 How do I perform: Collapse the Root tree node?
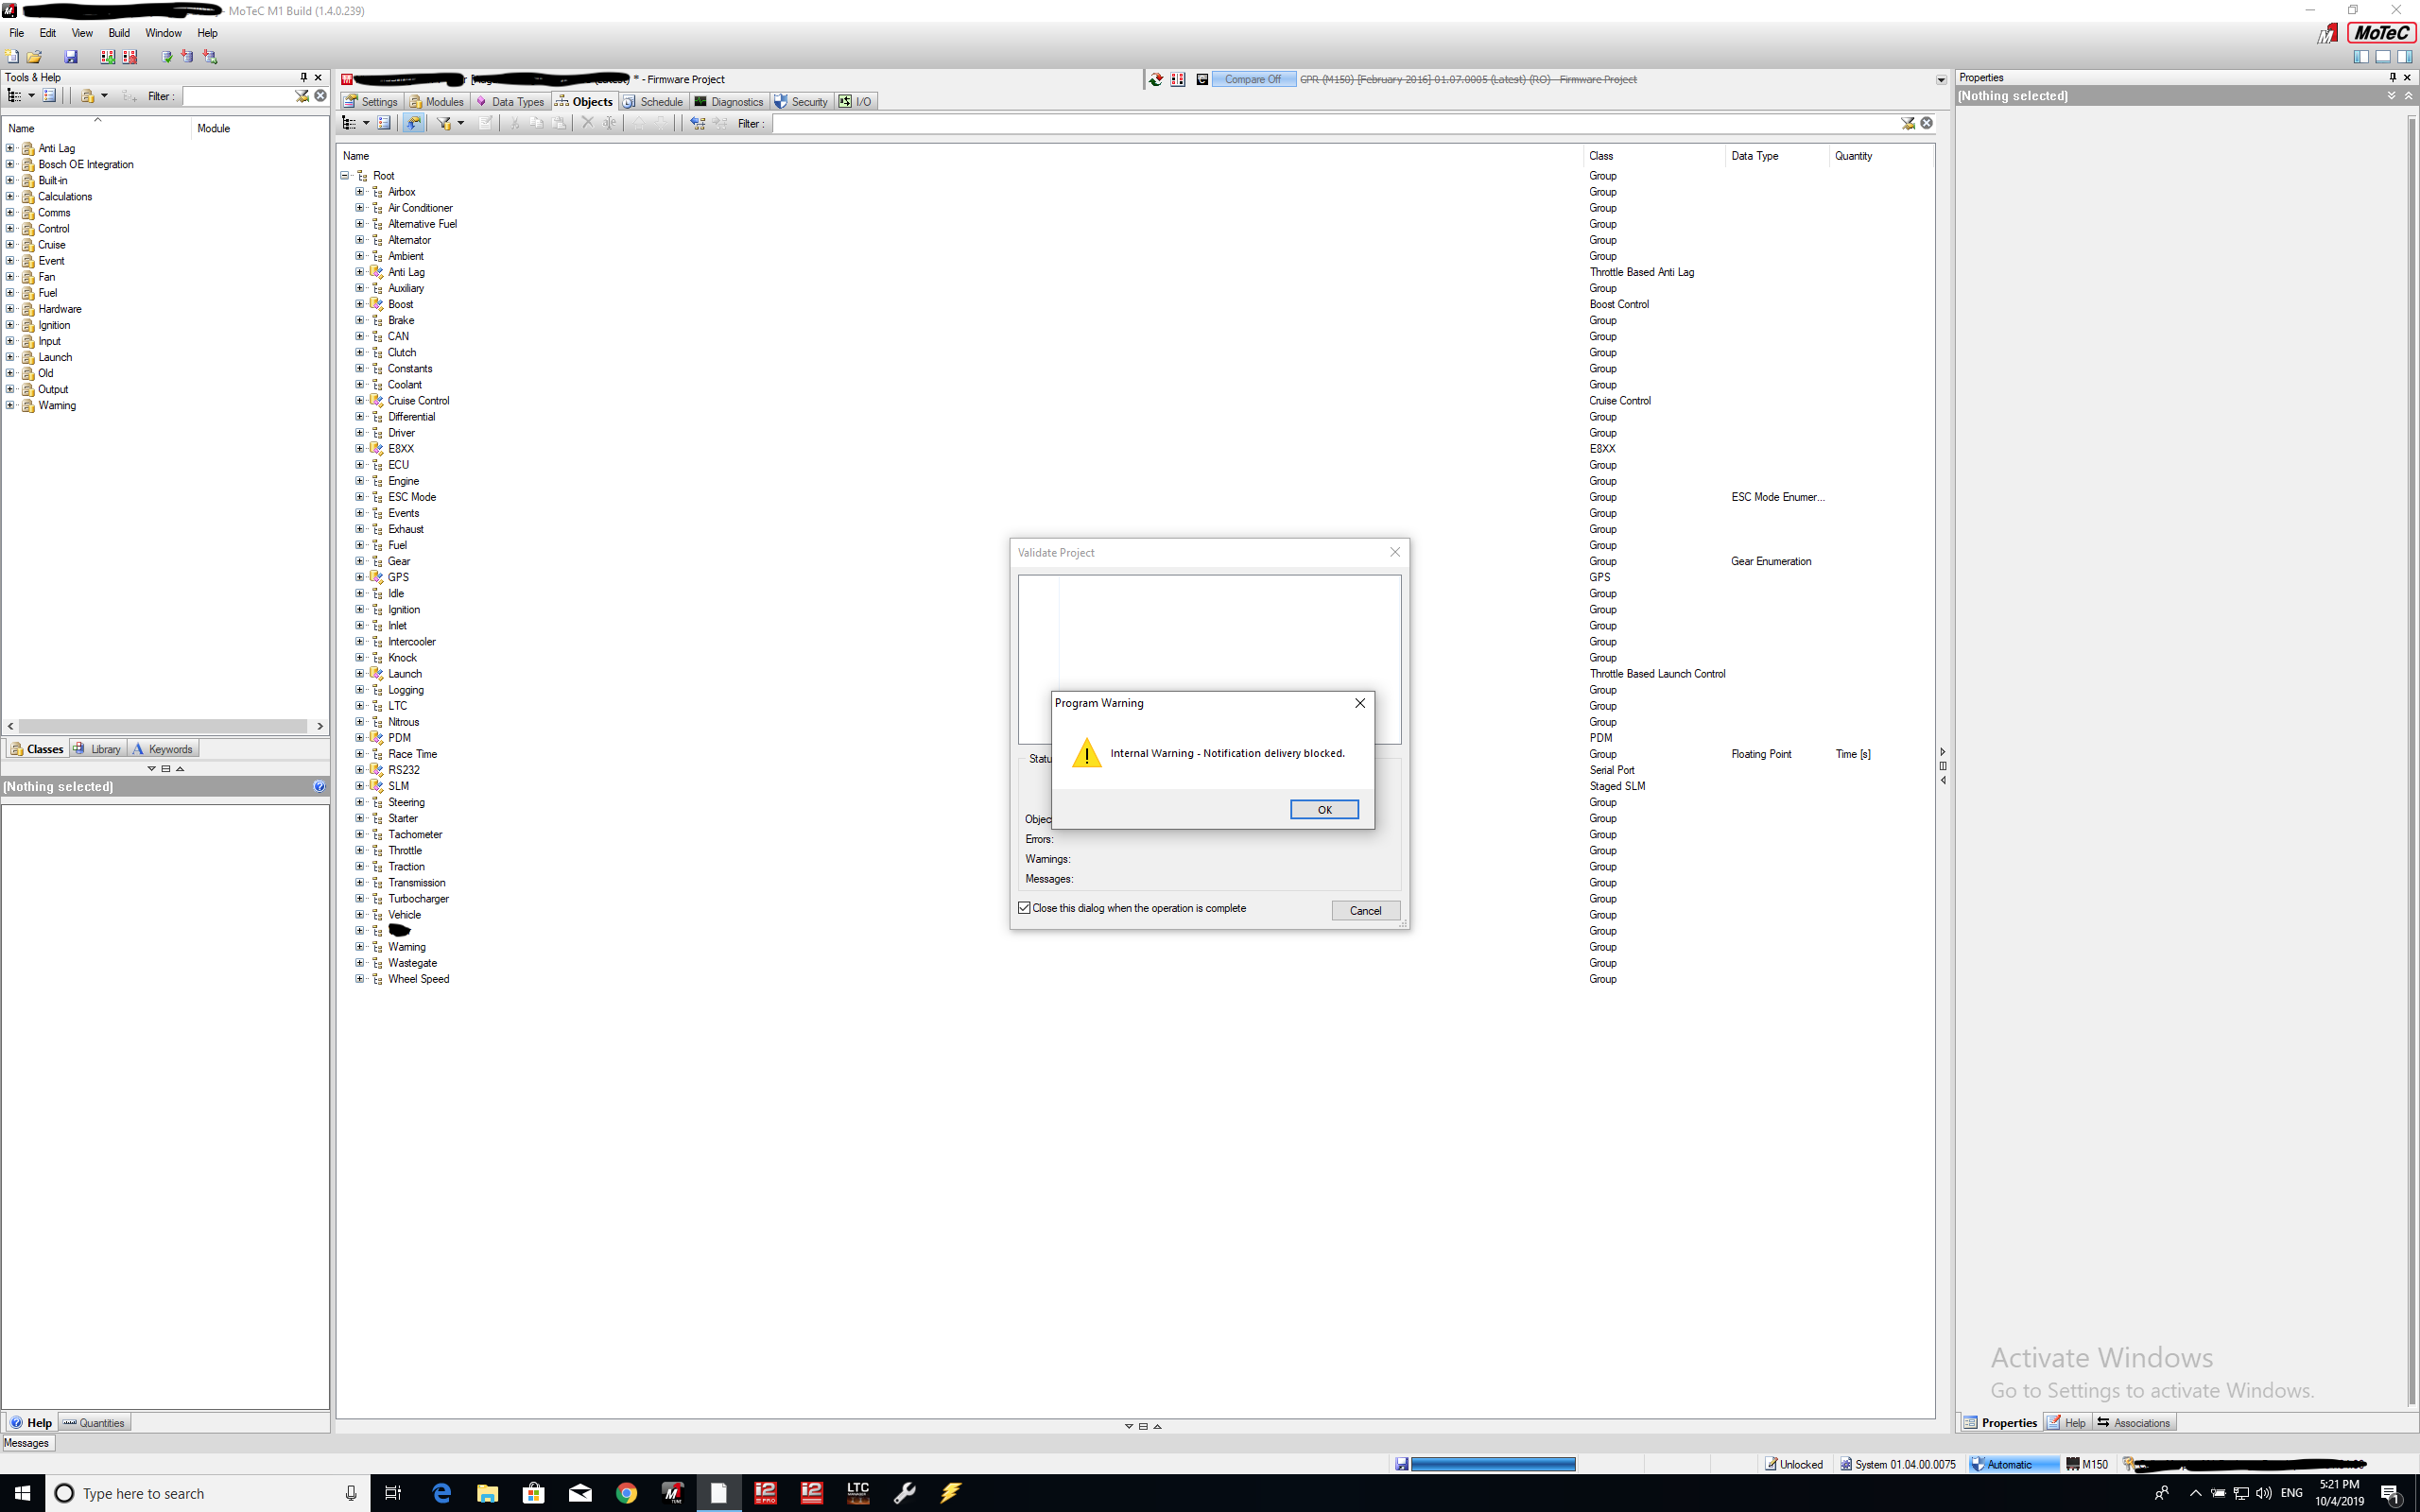[345, 176]
